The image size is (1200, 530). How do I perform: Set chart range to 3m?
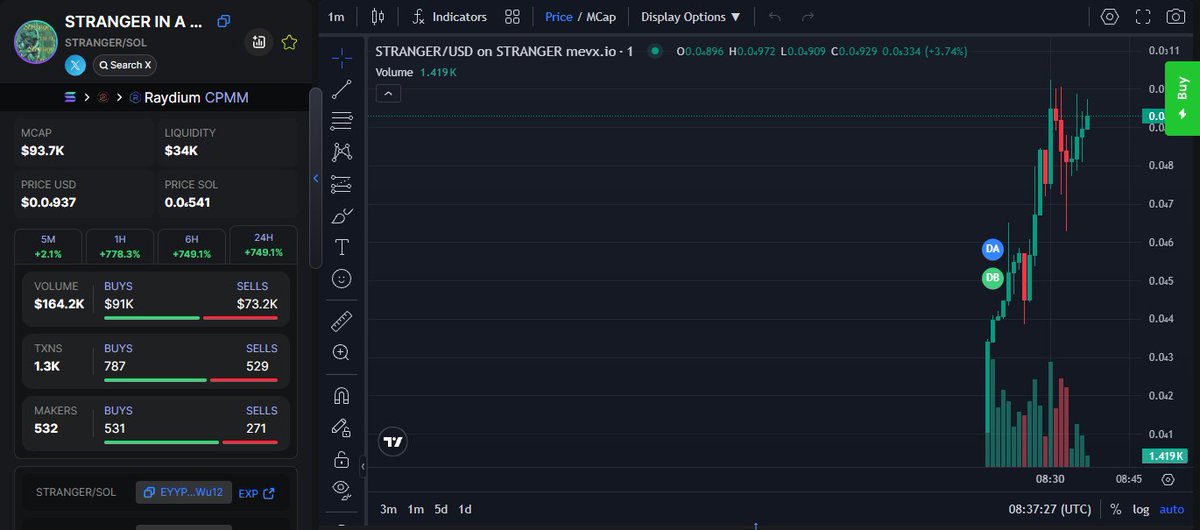click(x=388, y=509)
